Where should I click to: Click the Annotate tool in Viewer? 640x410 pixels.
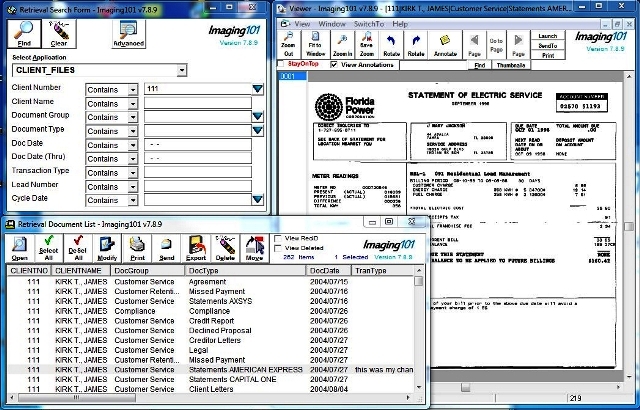click(445, 45)
